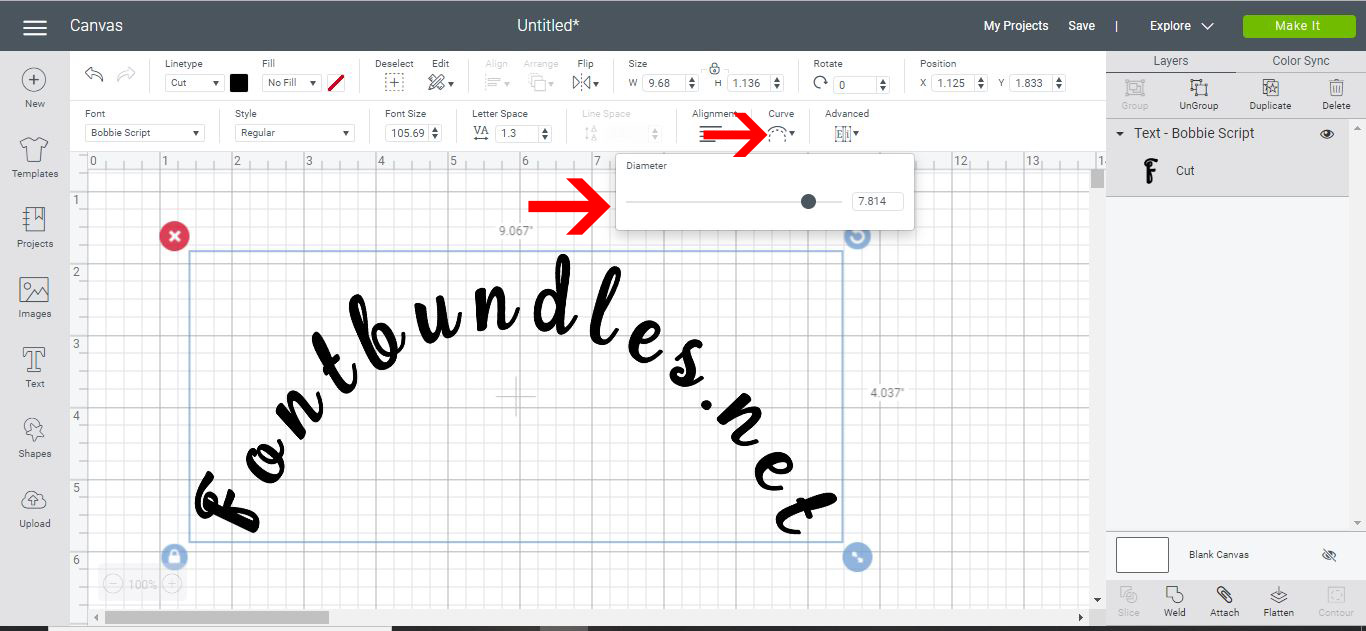Viewport: 1366px width, 631px height.
Task: Undo the last action
Action: (94, 75)
